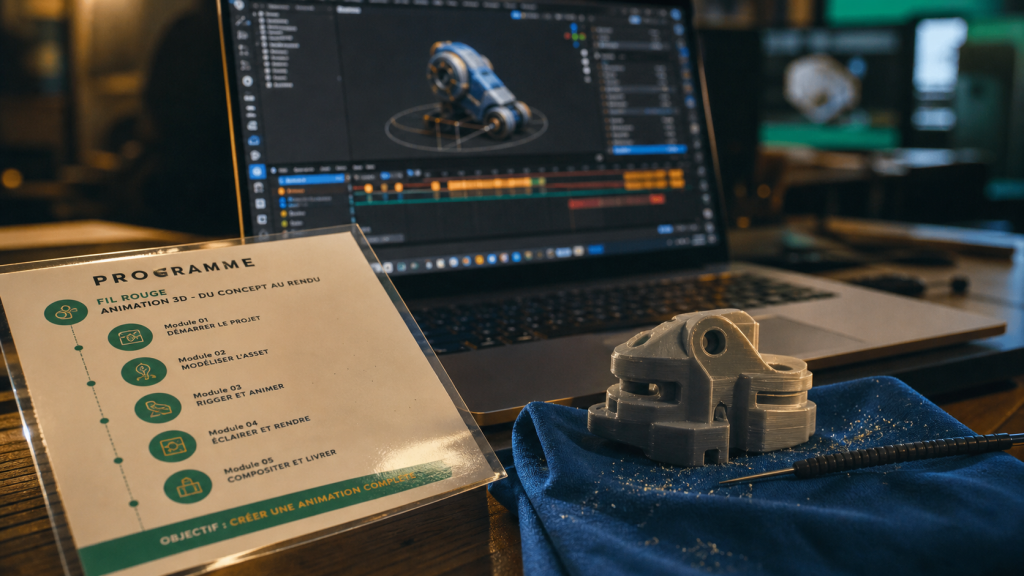Click the colored axis navigation gizmo in the viewport
The height and width of the screenshot is (576, 1024).
(x=574, y=36)
